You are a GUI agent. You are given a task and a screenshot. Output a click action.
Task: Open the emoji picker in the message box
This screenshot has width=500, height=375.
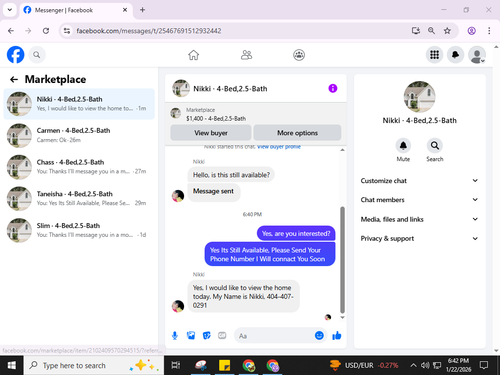point(319,335)
